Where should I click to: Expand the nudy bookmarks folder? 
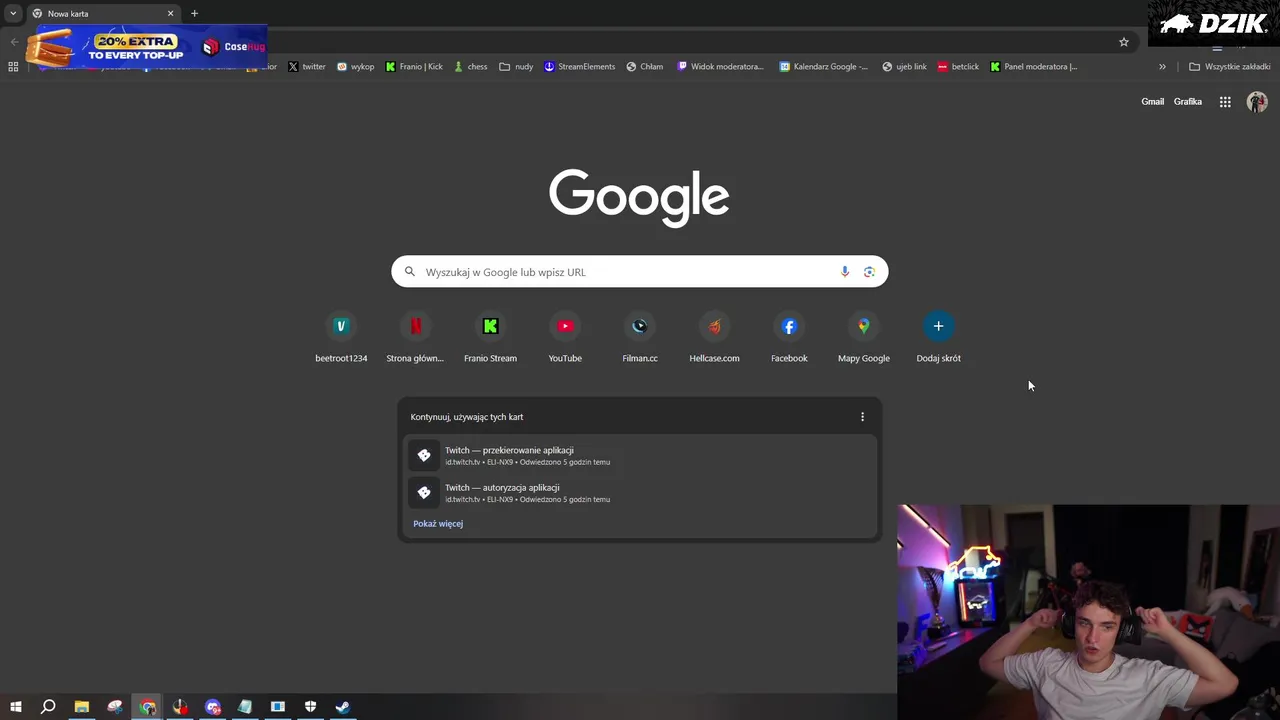point(516,67)
